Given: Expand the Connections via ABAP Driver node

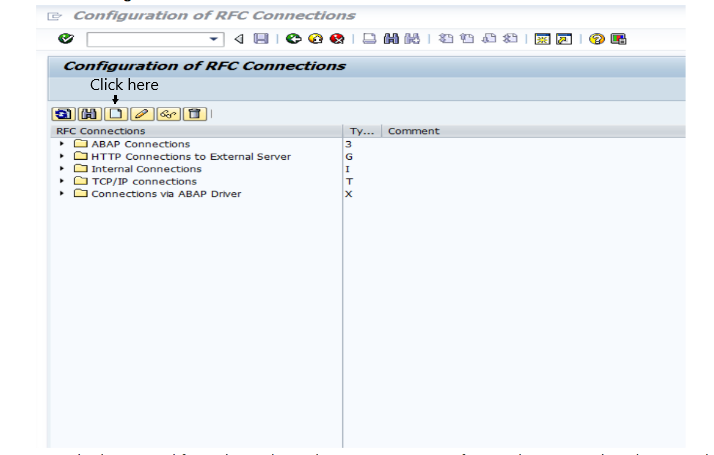Looking at the screenshot, I should coord(62,194).
